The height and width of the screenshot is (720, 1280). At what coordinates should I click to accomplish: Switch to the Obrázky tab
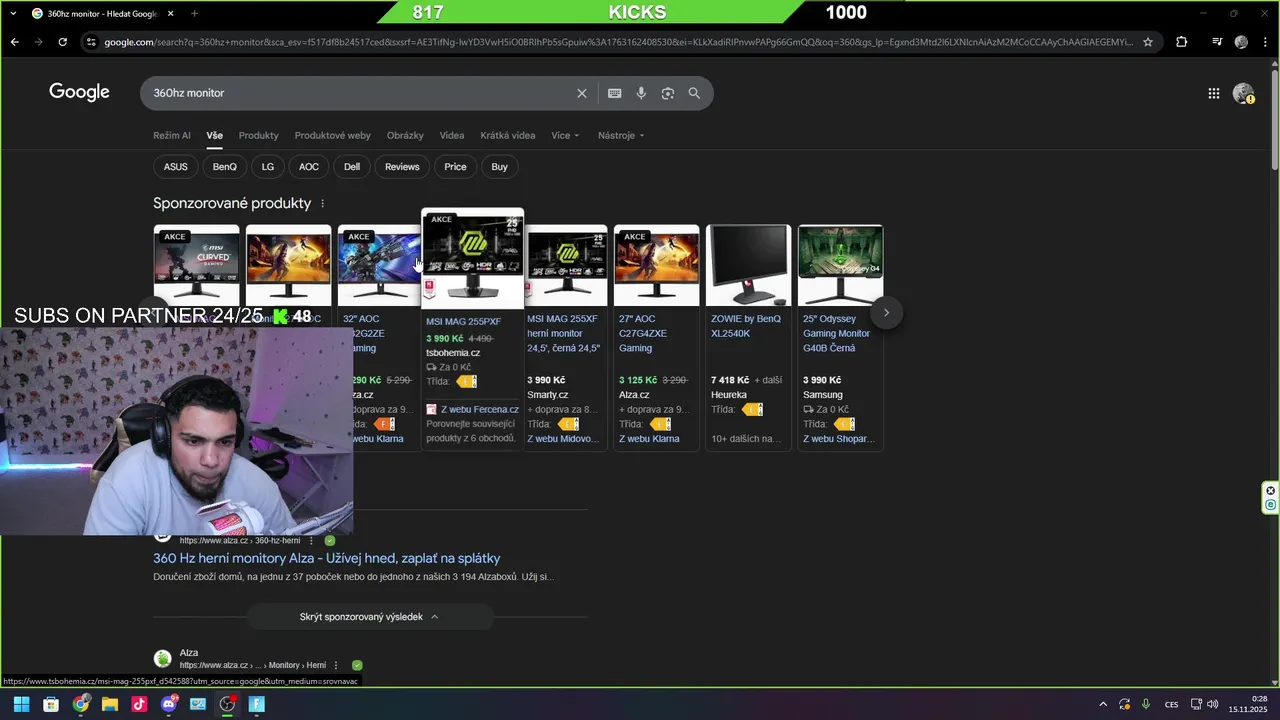(405, 135)
